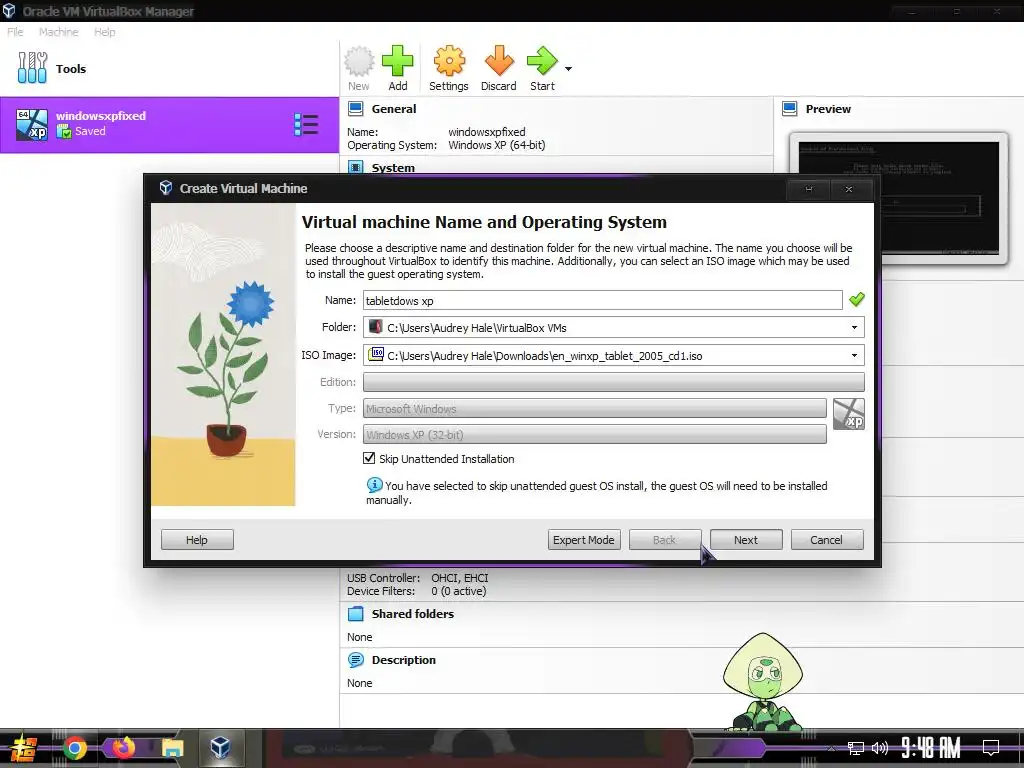This screenshot has height=768, width=1024.
Task: Close the Create Virtual Machine dialog
Action: pyautogui.click(x=849, y=189)
